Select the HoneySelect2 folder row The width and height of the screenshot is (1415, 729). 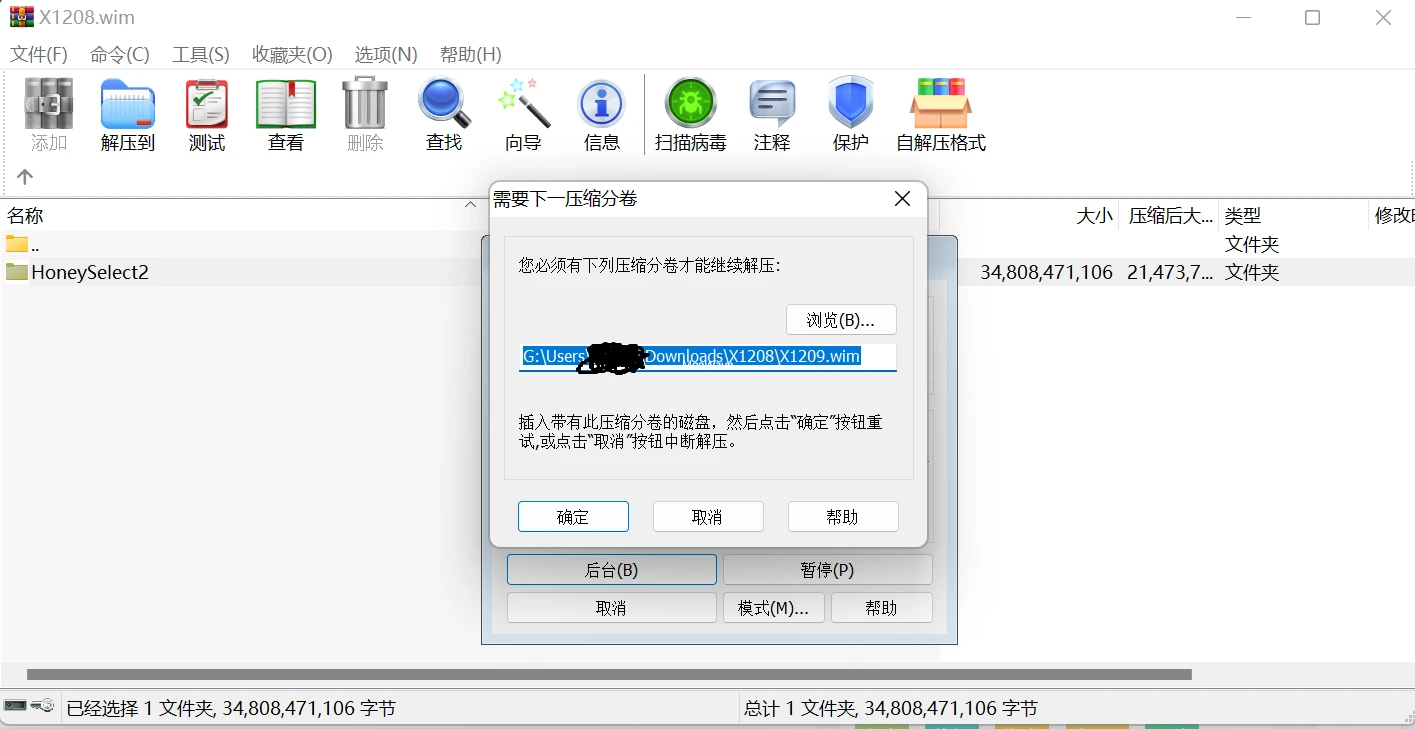tap(90, 272)
